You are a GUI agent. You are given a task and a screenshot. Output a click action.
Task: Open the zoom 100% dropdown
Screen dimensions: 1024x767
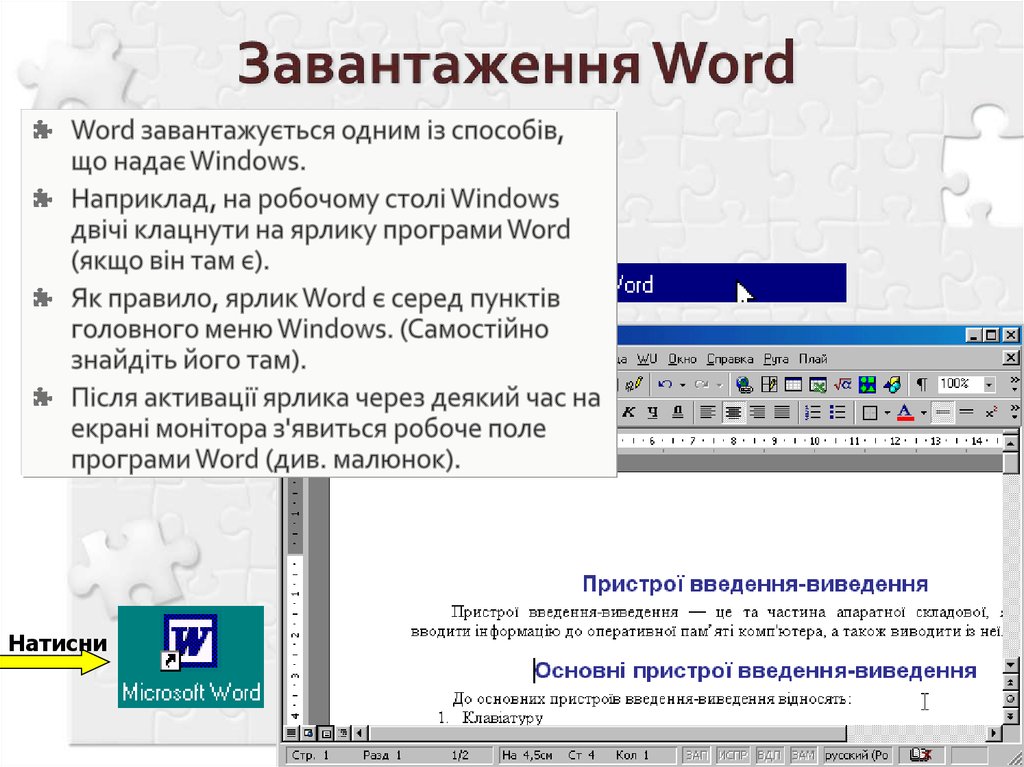(987, 384)
